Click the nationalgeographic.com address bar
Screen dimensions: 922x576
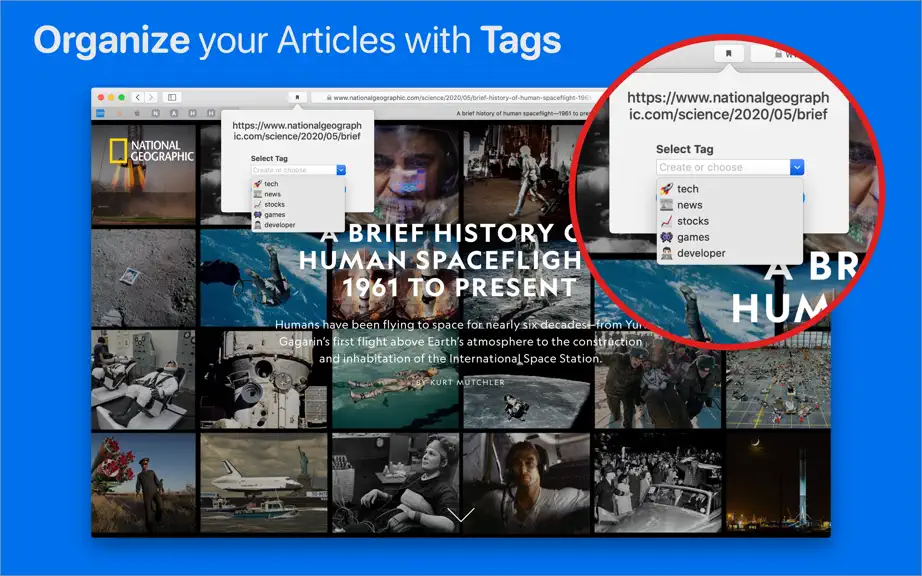pyautogui.click(x=459, y=98)
